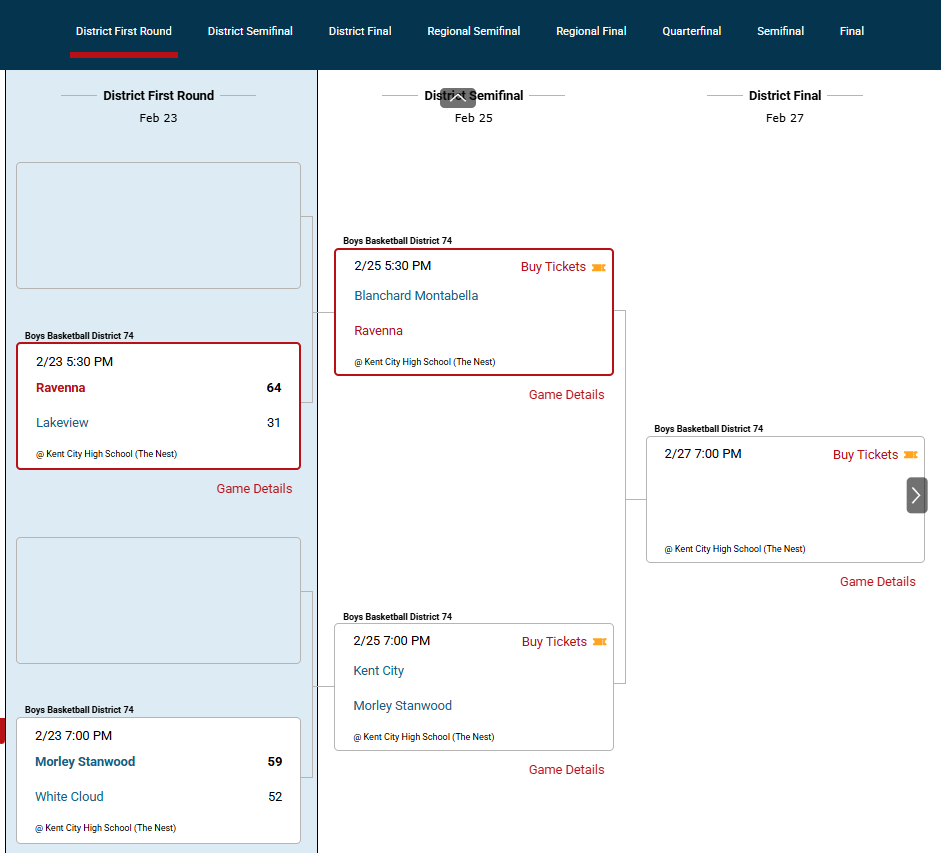Open Game Details for Ravenna vs Lakeview
The image size is (941, 853).
pos(254,489)
